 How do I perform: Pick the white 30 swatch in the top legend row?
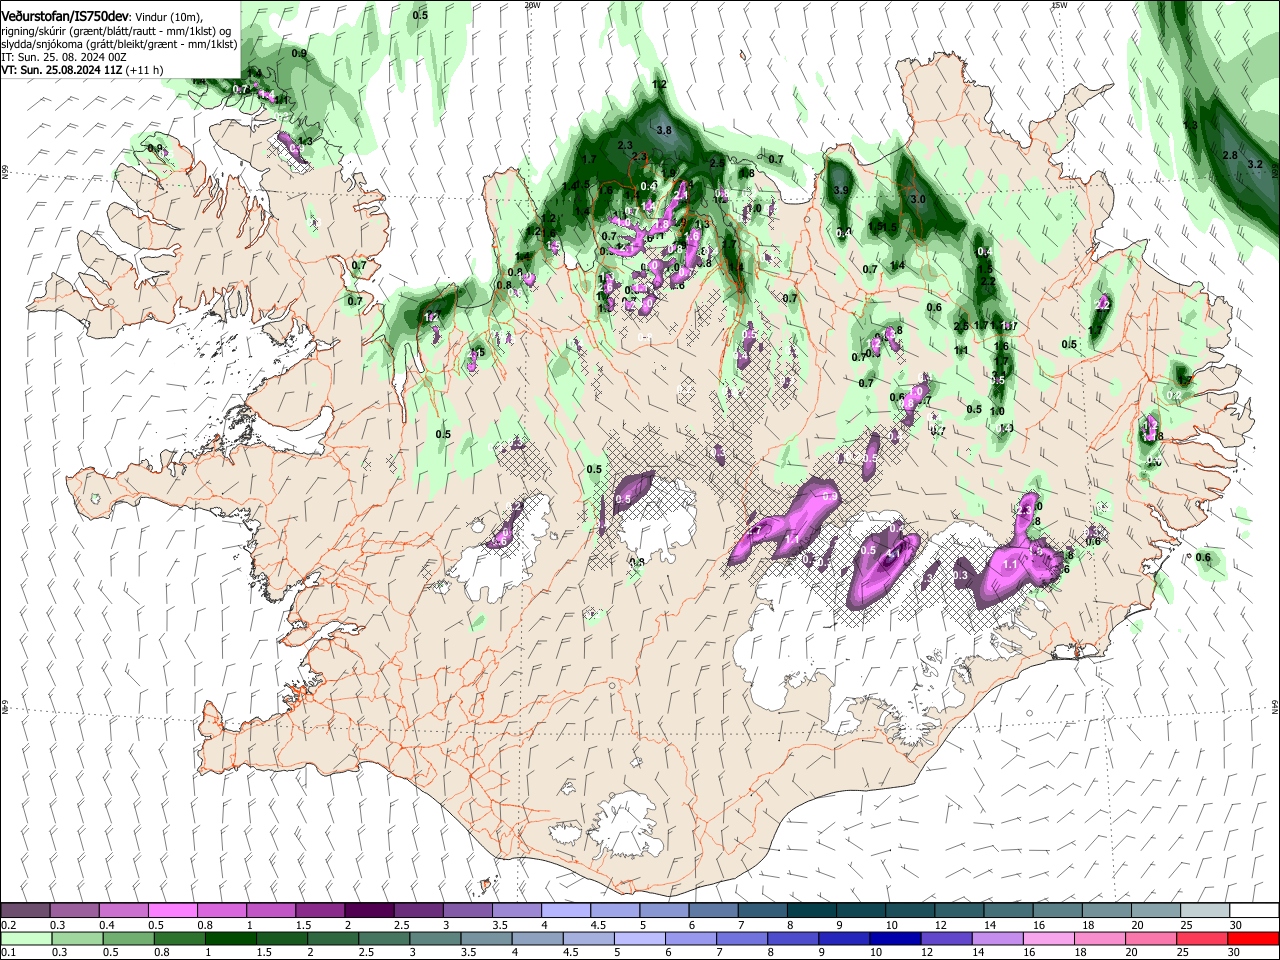pos(1254,911)
